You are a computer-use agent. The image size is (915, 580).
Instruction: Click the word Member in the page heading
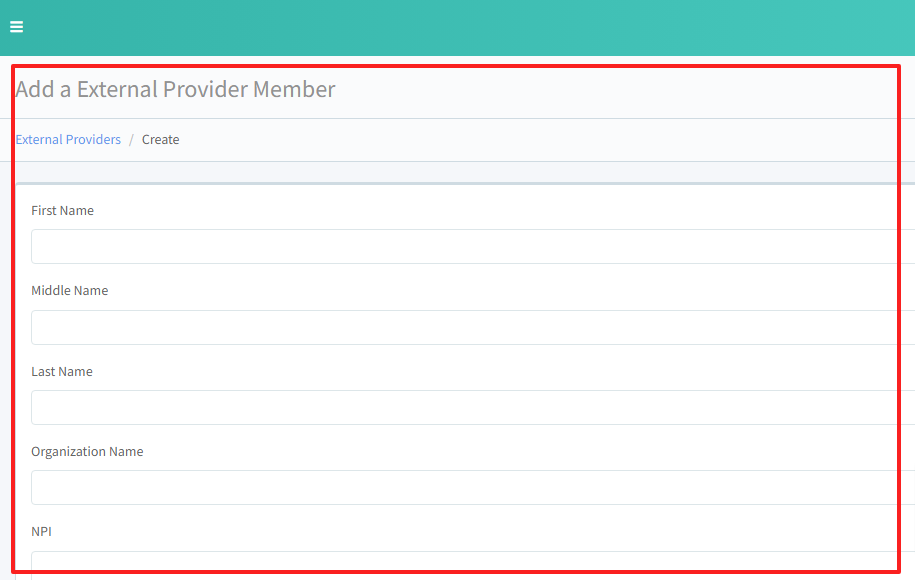point(293,89)
